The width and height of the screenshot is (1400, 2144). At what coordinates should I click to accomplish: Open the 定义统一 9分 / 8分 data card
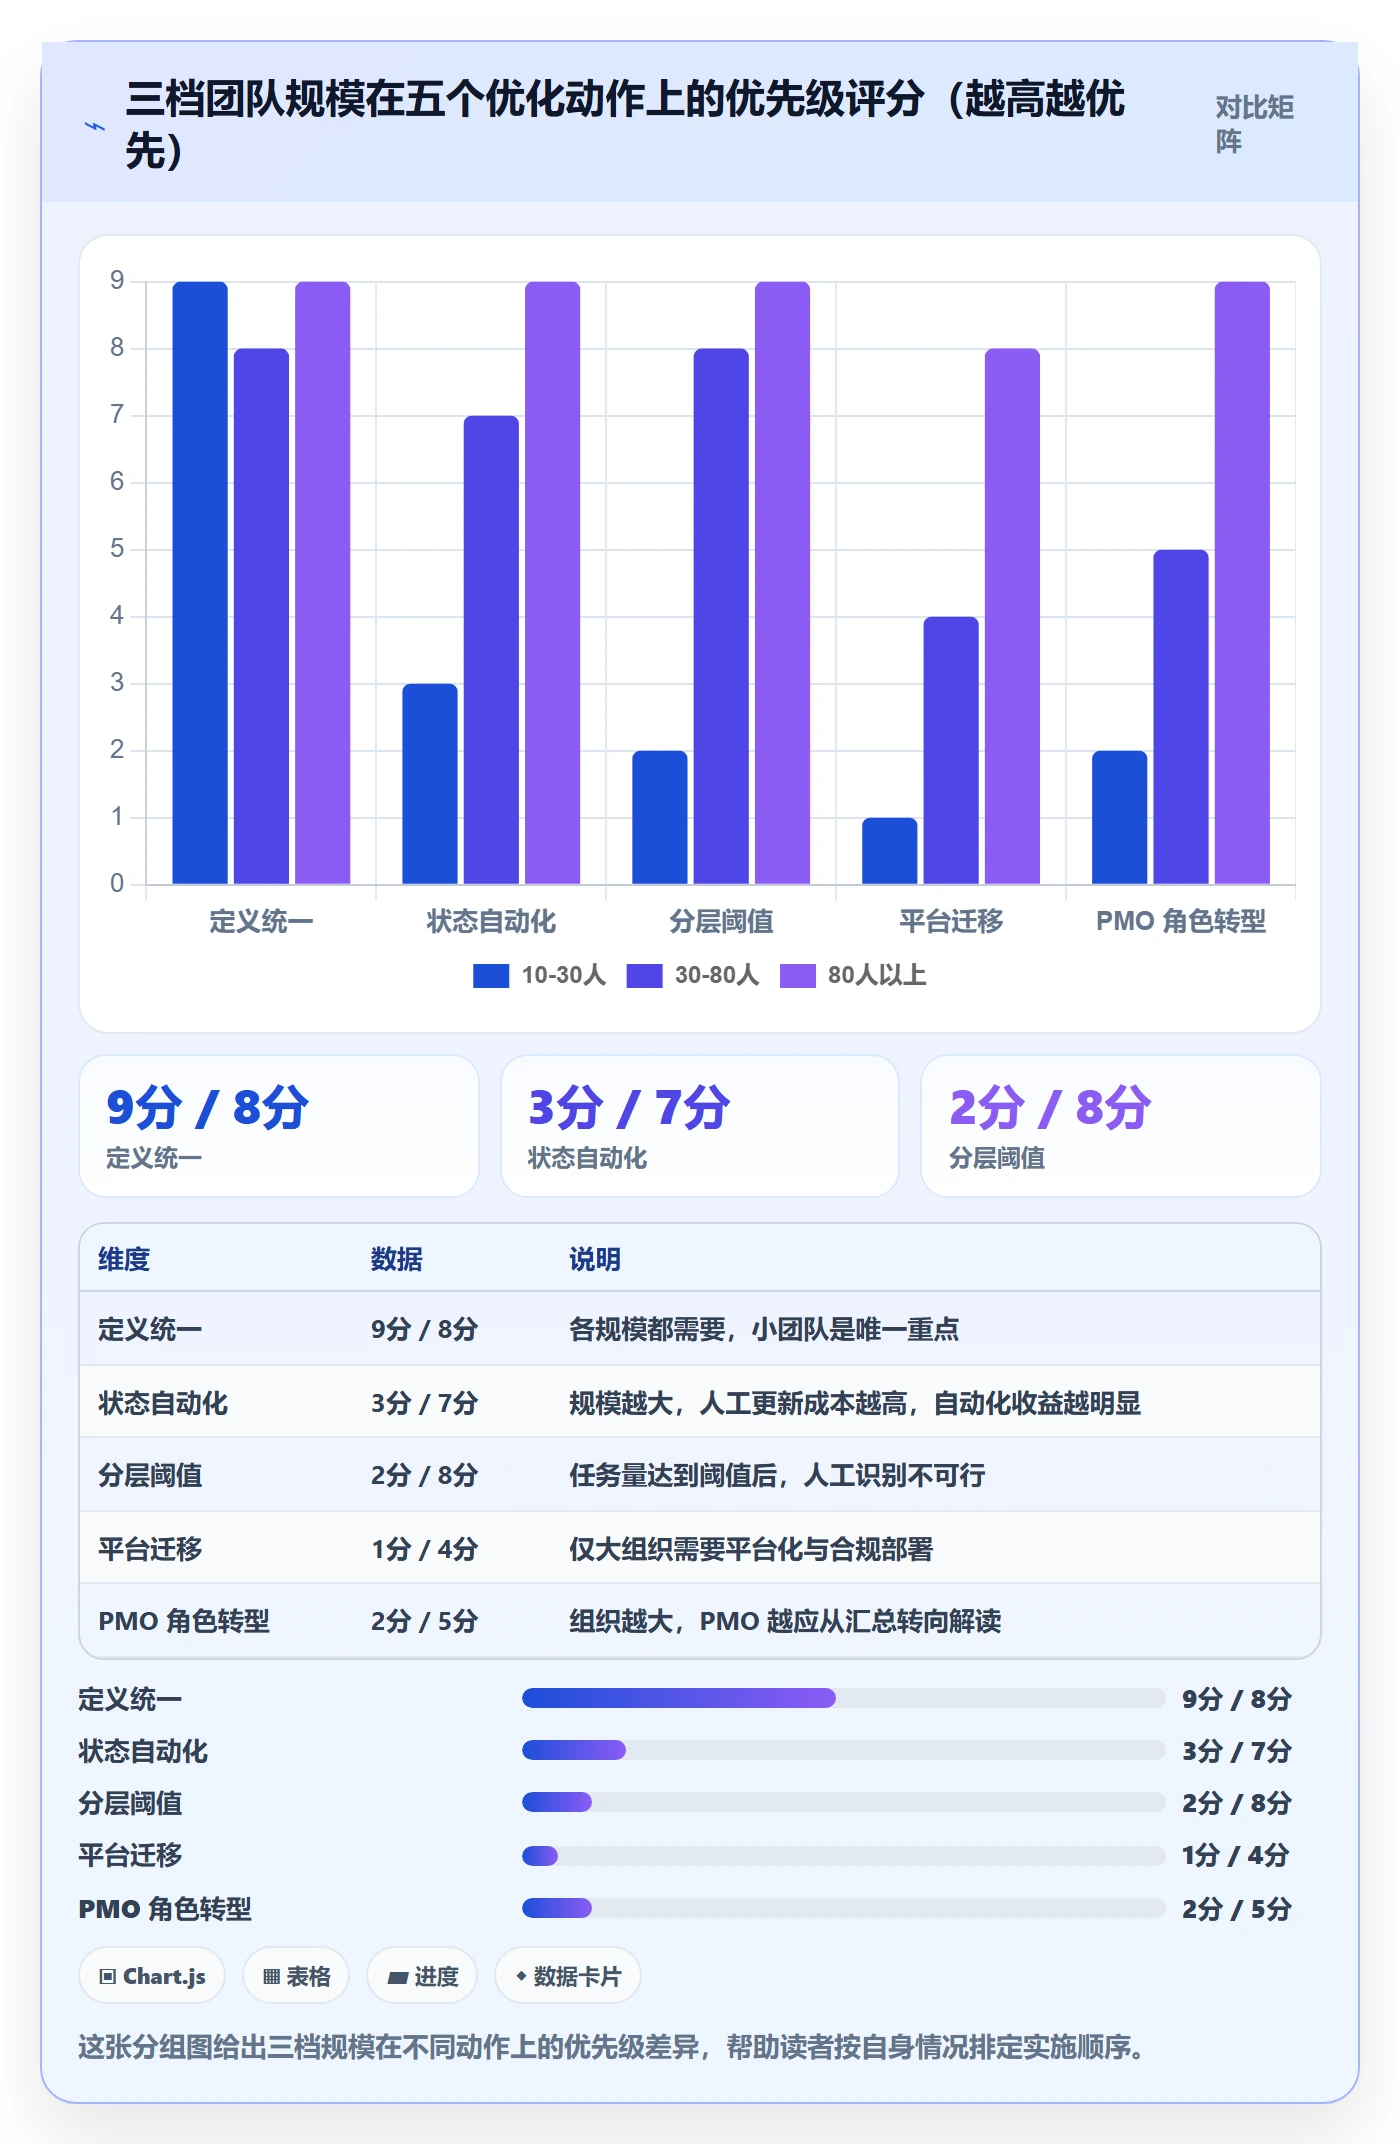[x=279, y=1126]
